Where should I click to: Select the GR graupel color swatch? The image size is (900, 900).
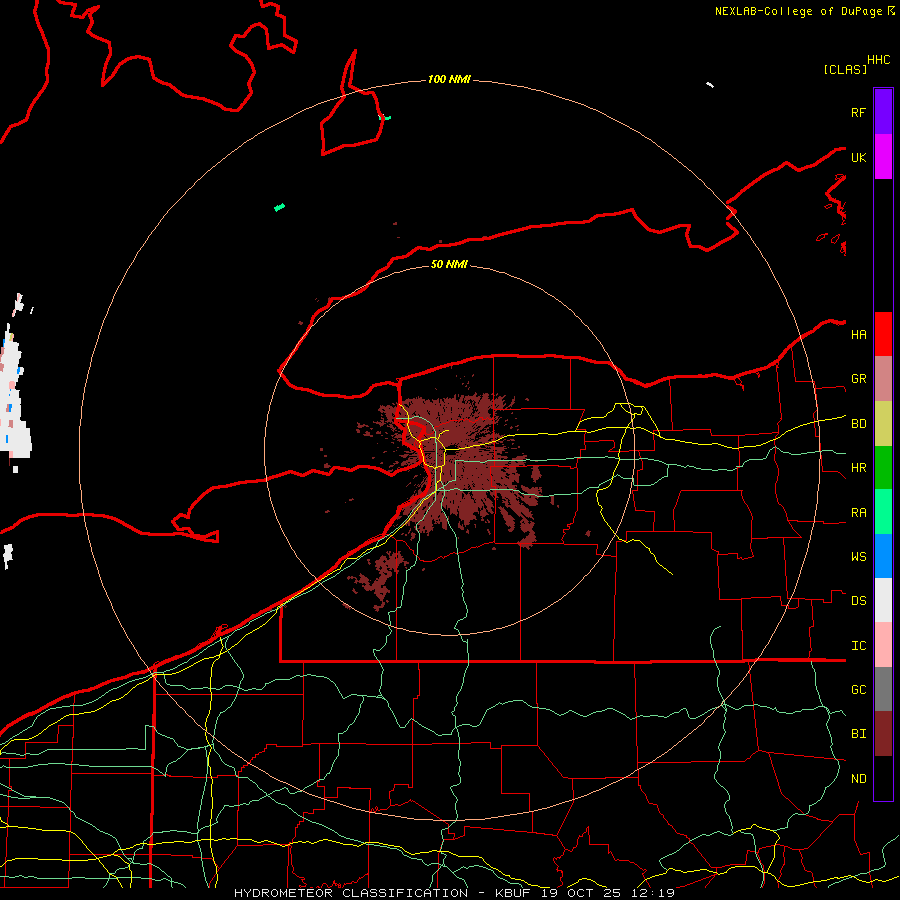tap(883, 379)
